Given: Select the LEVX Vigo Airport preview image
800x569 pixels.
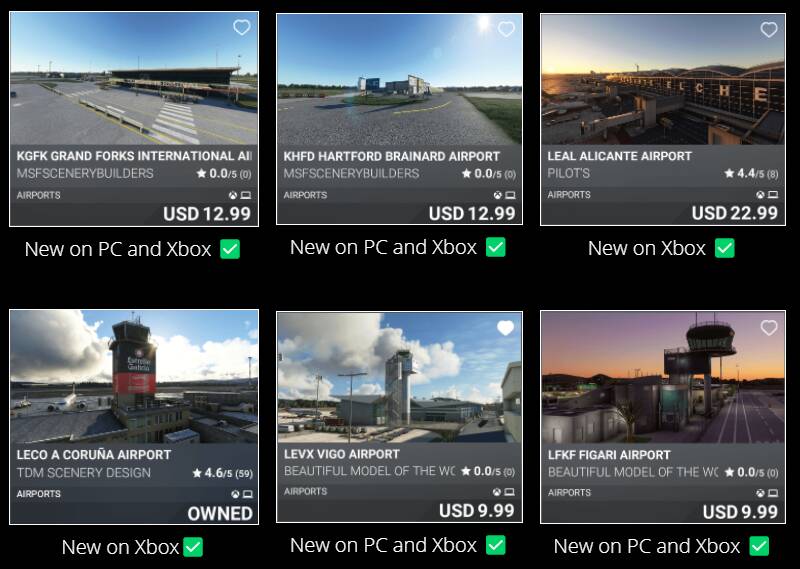Looking at the screenshot, I should [399, 378].
